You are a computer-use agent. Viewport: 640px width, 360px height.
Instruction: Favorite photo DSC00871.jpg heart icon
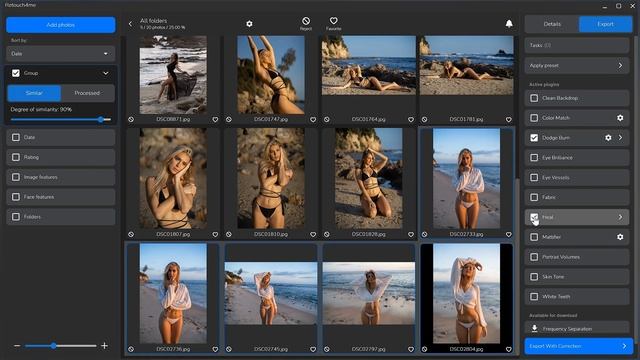[x=215, y=120]
